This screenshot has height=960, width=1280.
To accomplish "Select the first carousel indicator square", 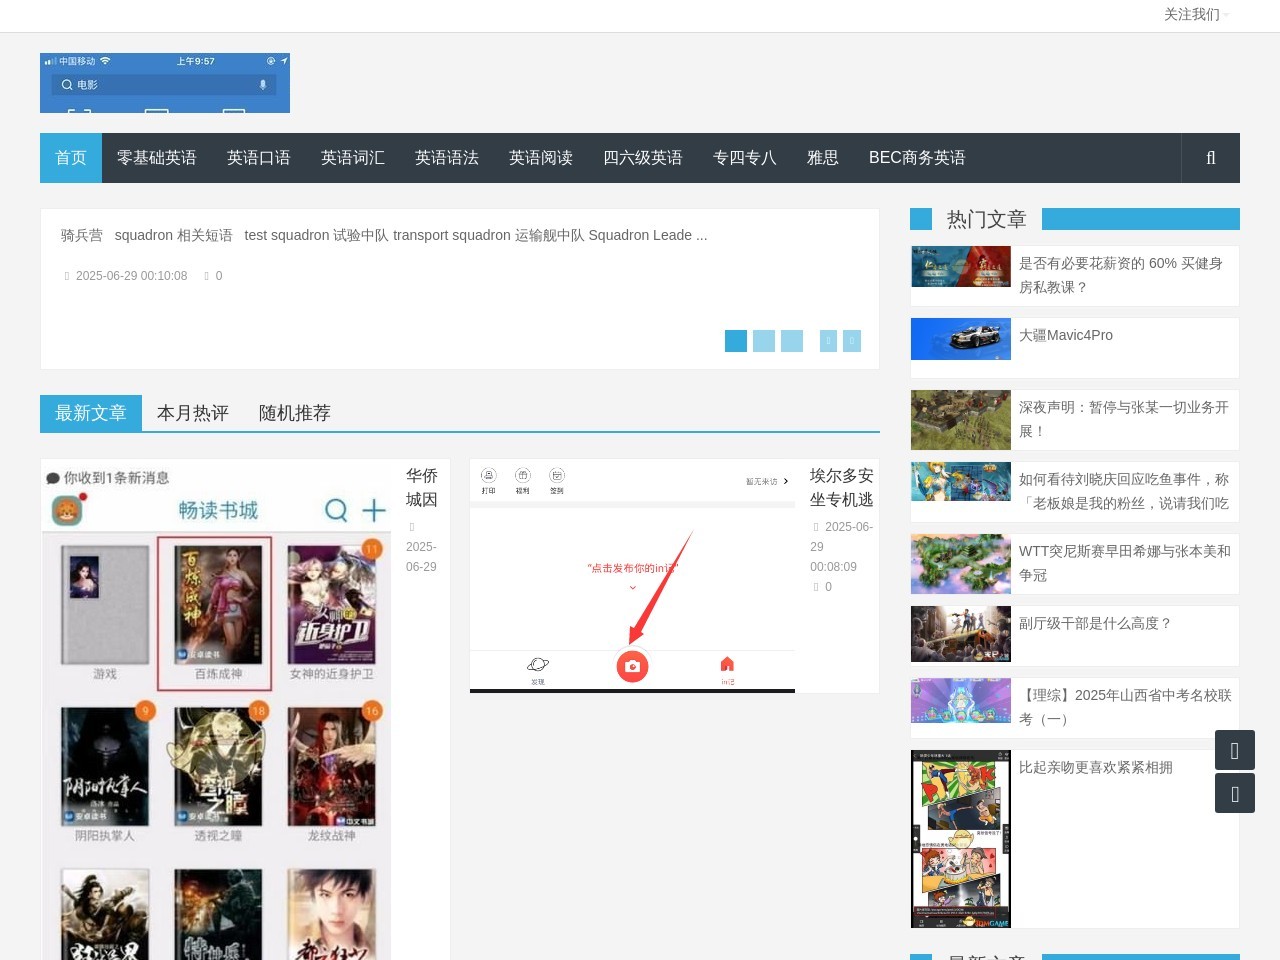I will pyautogui.click(x=736, y=341).
